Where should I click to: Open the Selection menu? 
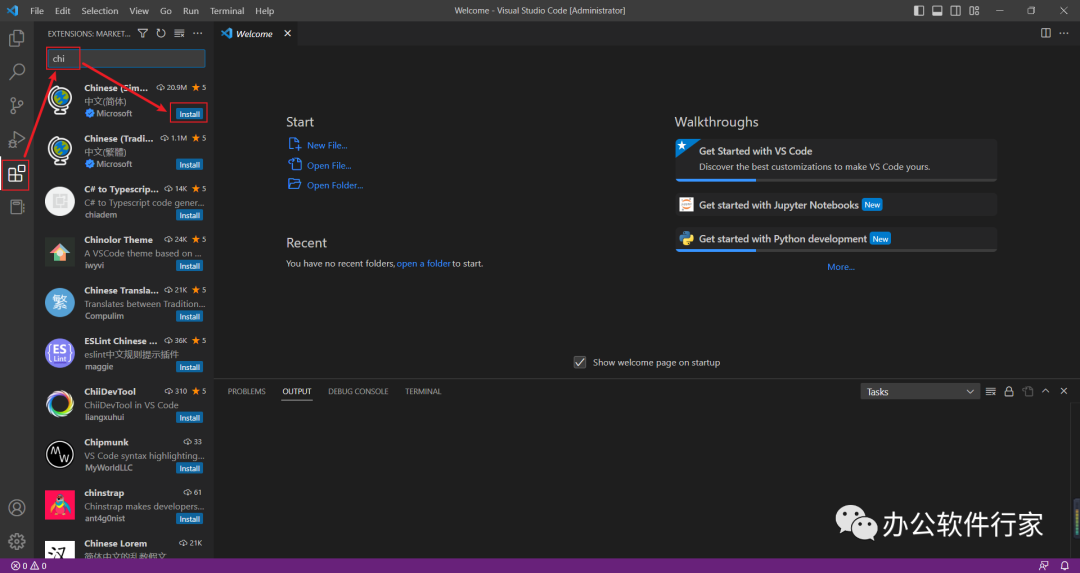[x=100, y=10]
